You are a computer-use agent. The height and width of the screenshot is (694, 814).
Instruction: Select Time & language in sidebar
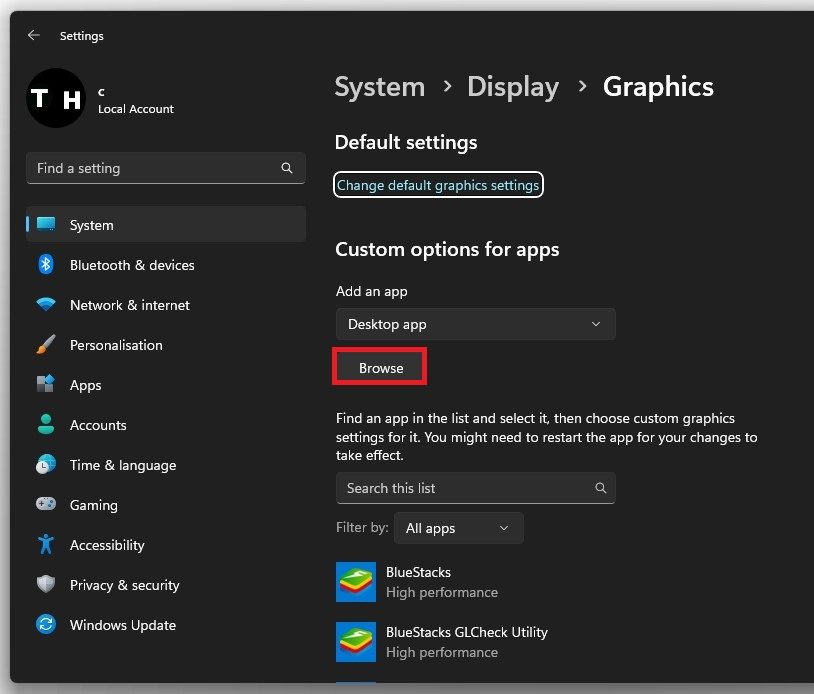(x=122, y=465)
